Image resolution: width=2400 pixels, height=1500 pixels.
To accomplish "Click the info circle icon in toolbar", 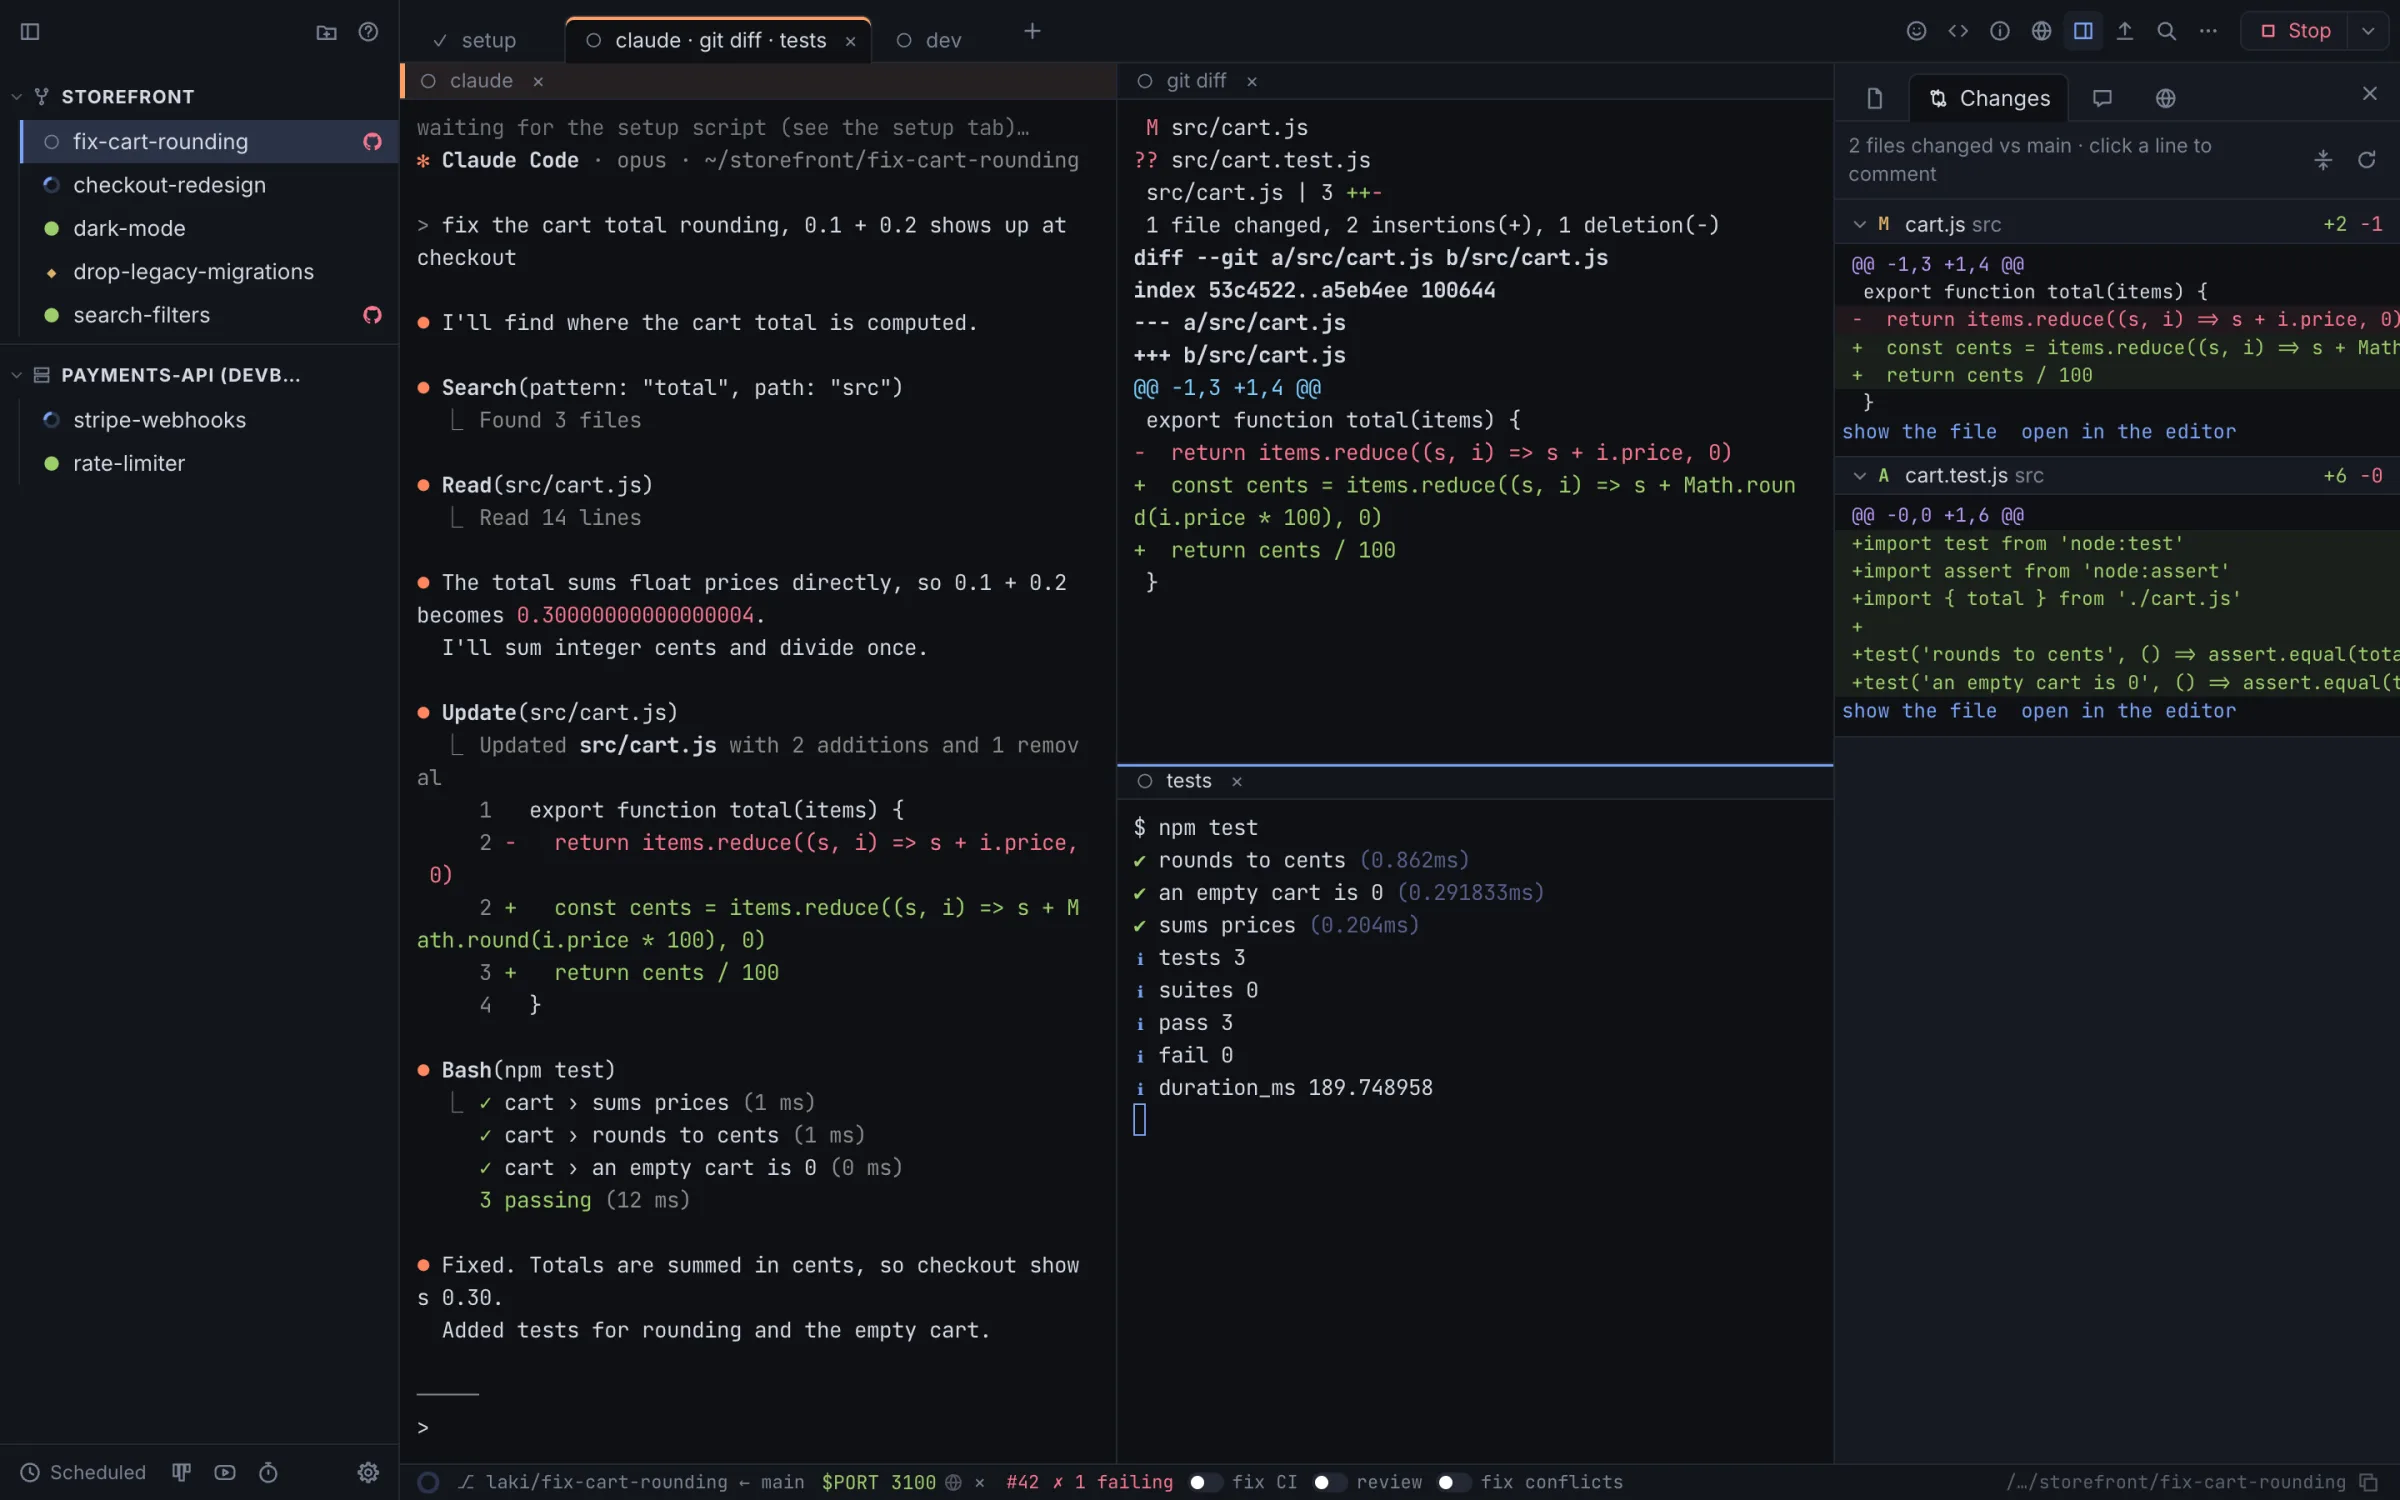I will click(x=2000, y=31).
